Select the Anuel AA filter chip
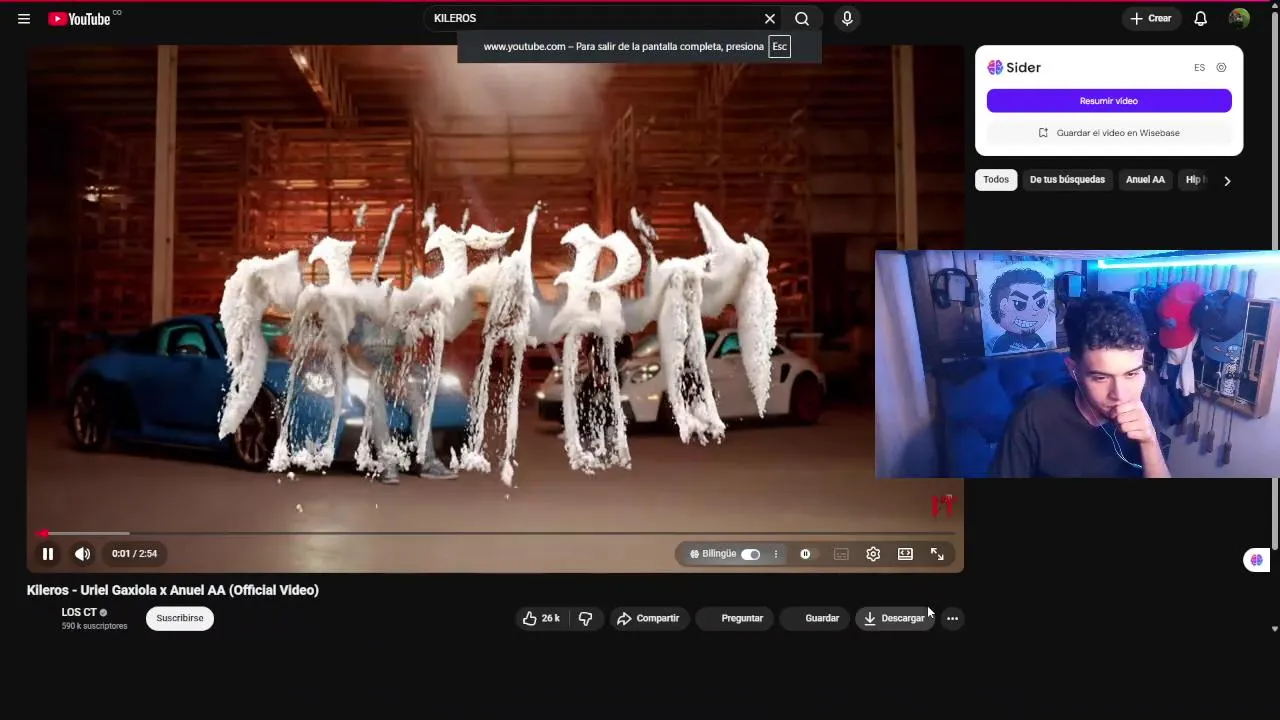This screenshot has height=720, width=1280. pyautogui.click(x=1145, y=180)
